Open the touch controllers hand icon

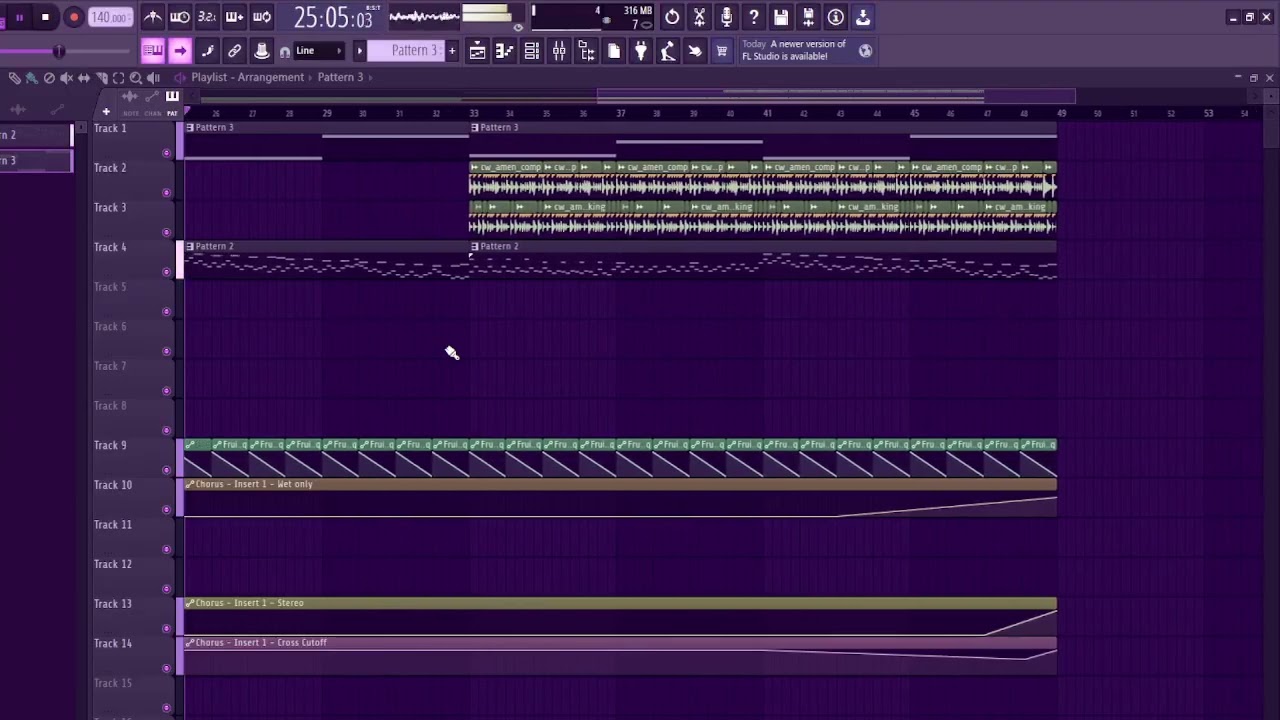pos(695,51)
